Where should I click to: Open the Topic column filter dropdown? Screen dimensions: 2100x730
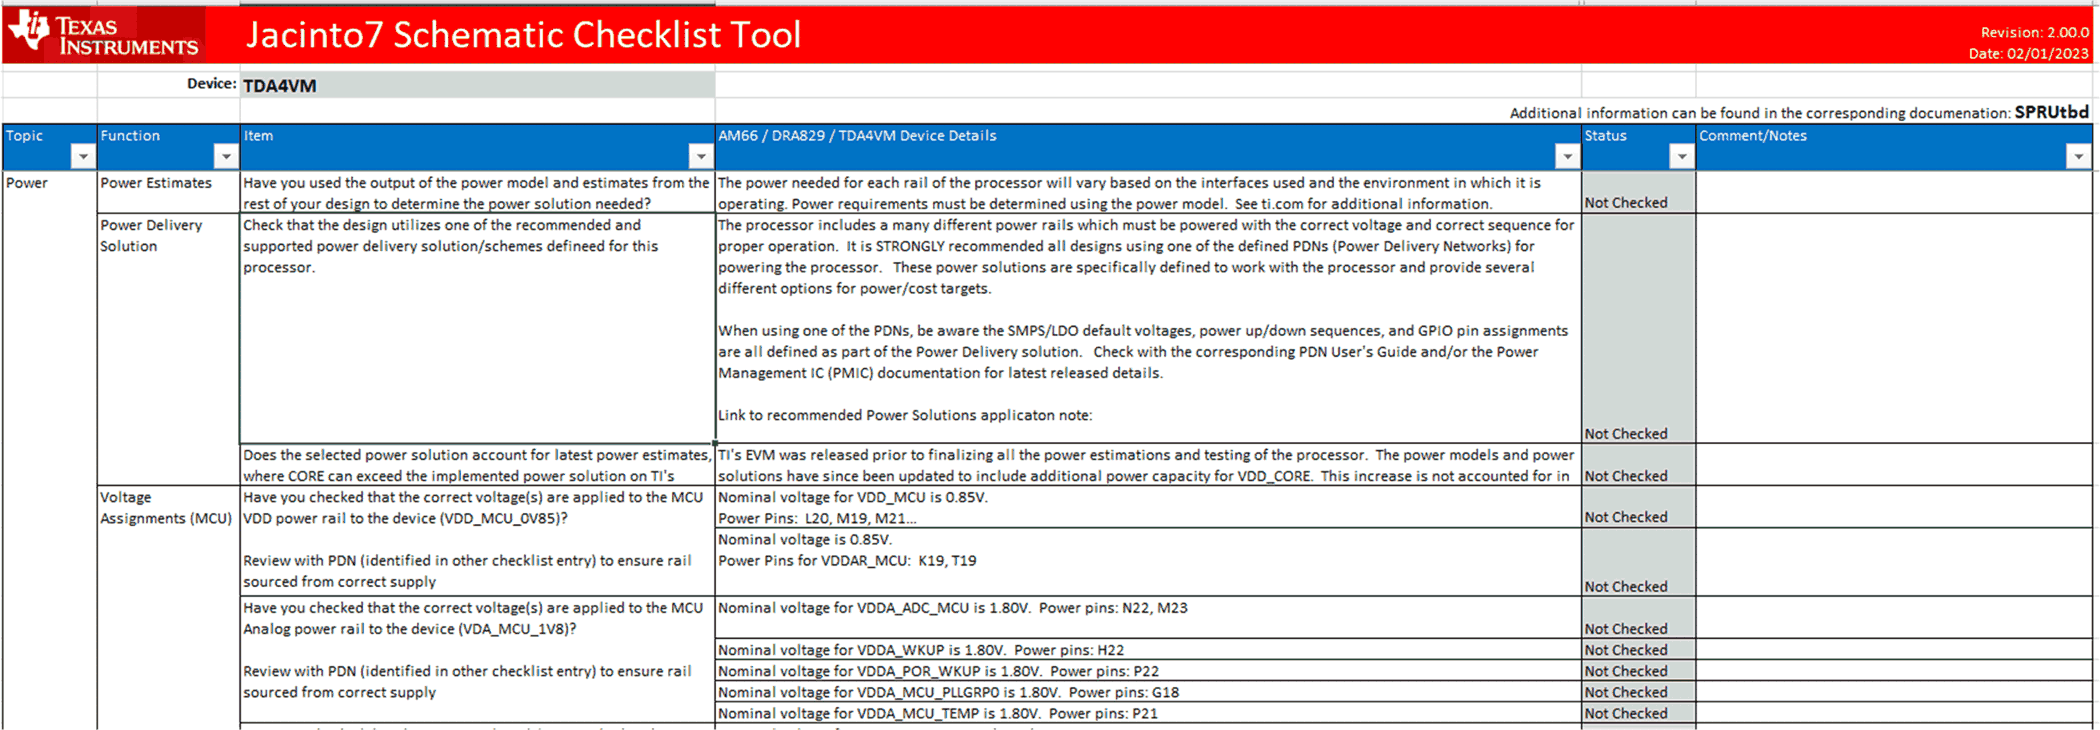pos(83,156)
